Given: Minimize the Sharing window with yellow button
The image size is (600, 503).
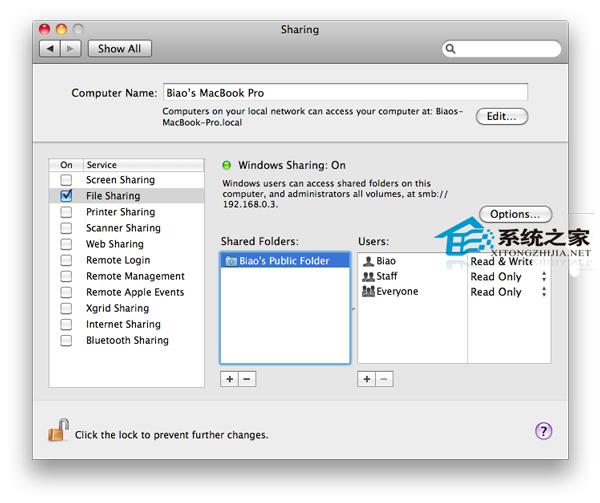Looking at the screenshot, I should click(61, 29).
